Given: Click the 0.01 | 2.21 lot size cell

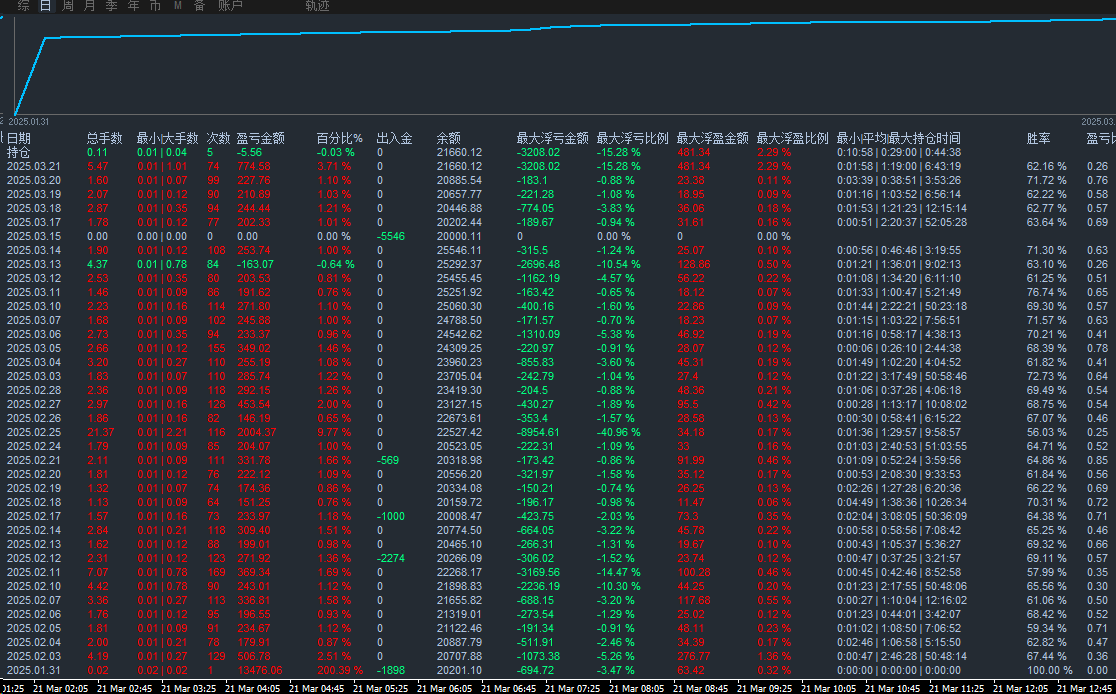Looking at the screenshot, I should click(162, 432).
